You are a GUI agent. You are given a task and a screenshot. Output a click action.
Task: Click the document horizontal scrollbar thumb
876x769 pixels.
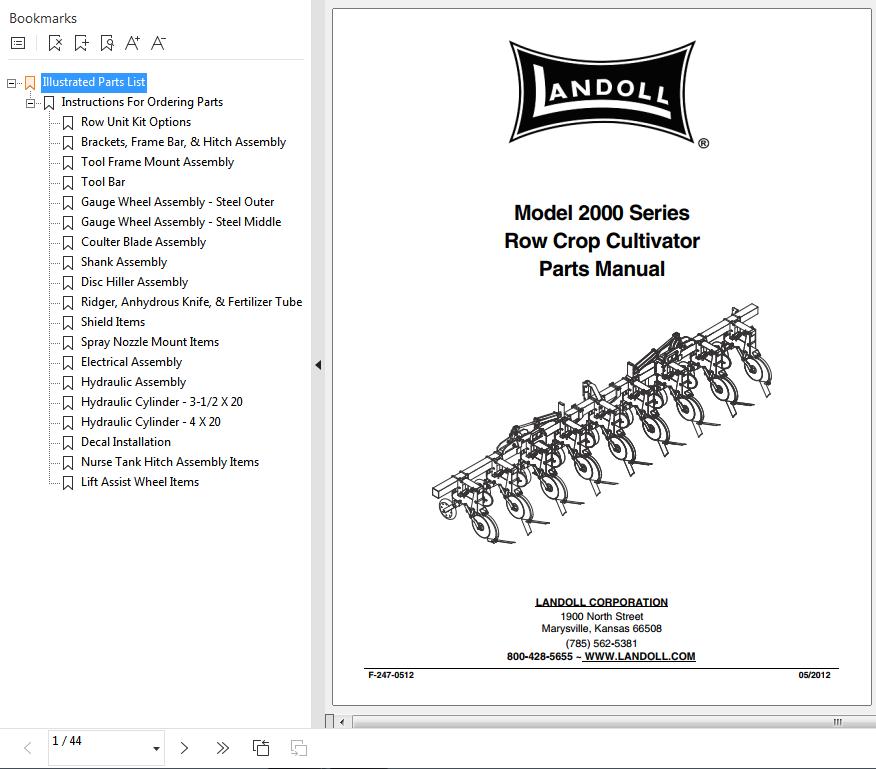pyautogui.click(x=614, y=721)
